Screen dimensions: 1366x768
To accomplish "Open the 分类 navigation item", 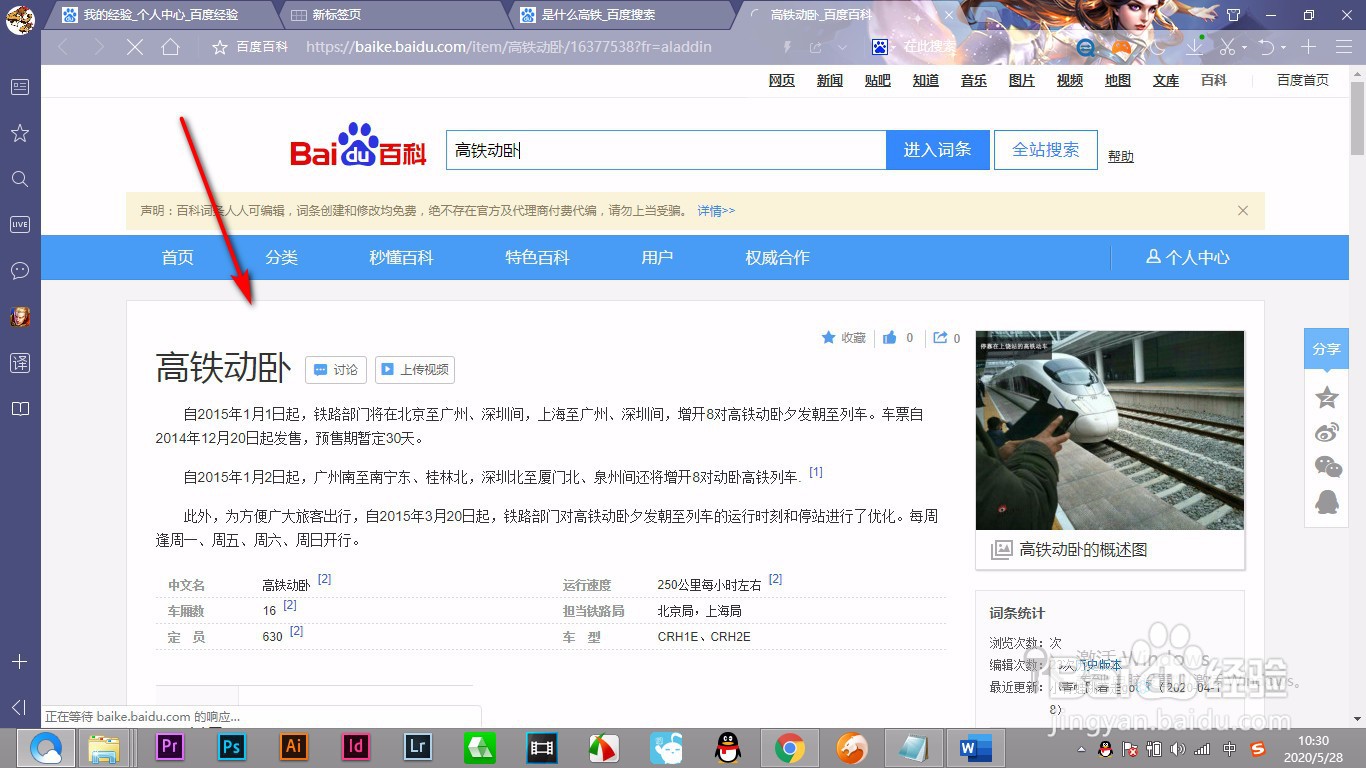I will (281, 258).
